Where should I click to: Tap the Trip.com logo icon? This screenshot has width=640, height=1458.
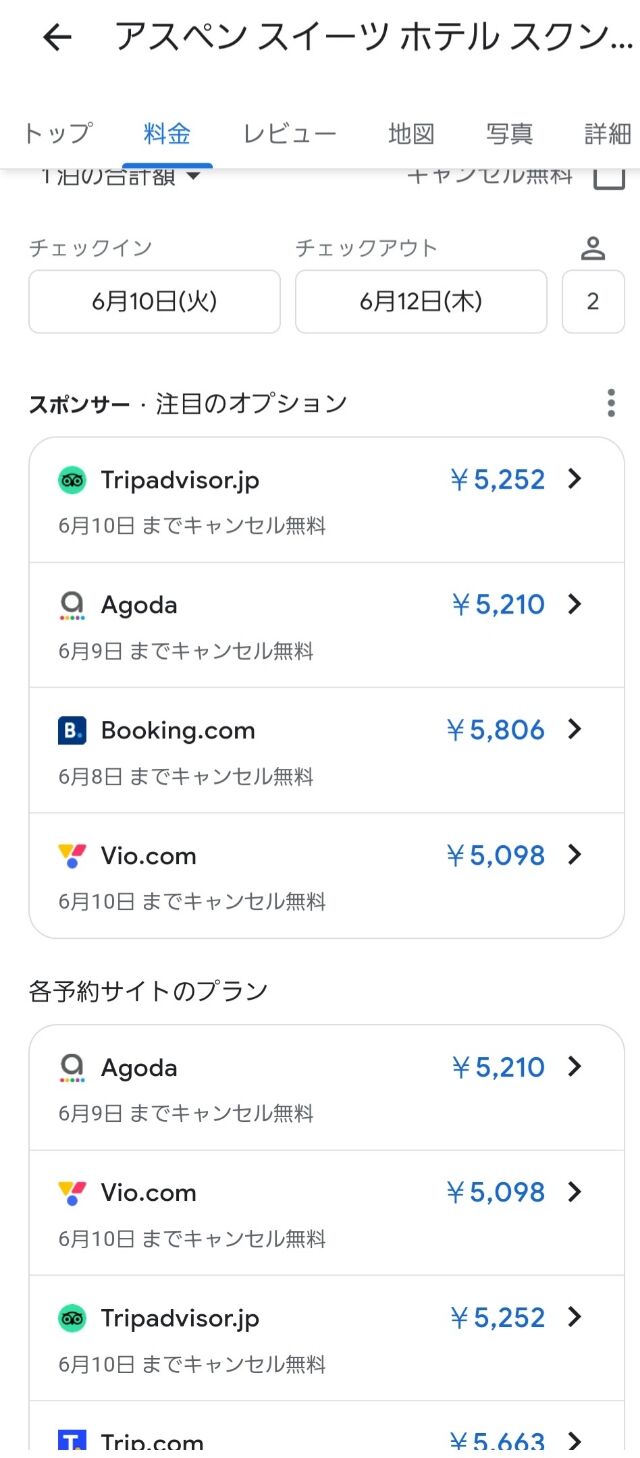[x=72, y=1442]
